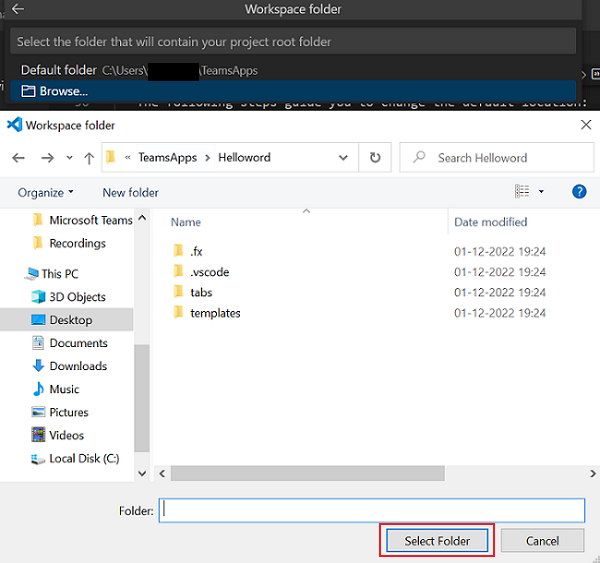Click the back arrow in Workspace folder quick pick
Image resolution: width=600 pixels, height=563 pixels.
18,9
